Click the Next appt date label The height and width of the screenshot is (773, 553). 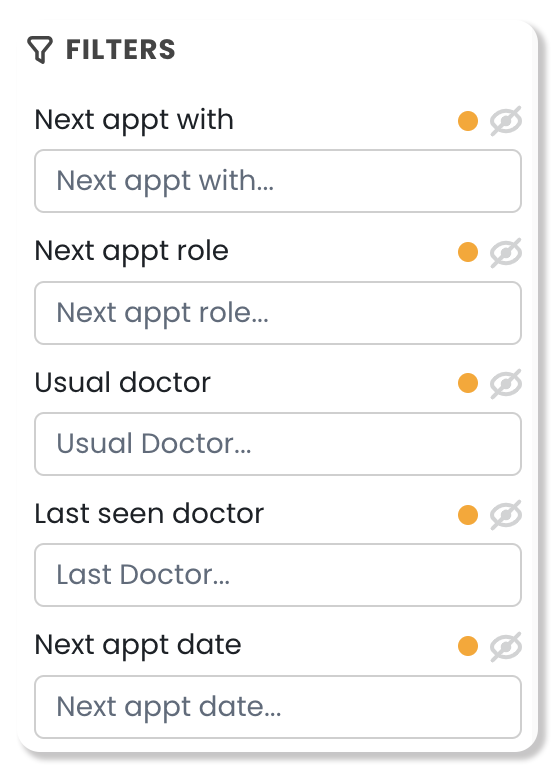[138, 646]
